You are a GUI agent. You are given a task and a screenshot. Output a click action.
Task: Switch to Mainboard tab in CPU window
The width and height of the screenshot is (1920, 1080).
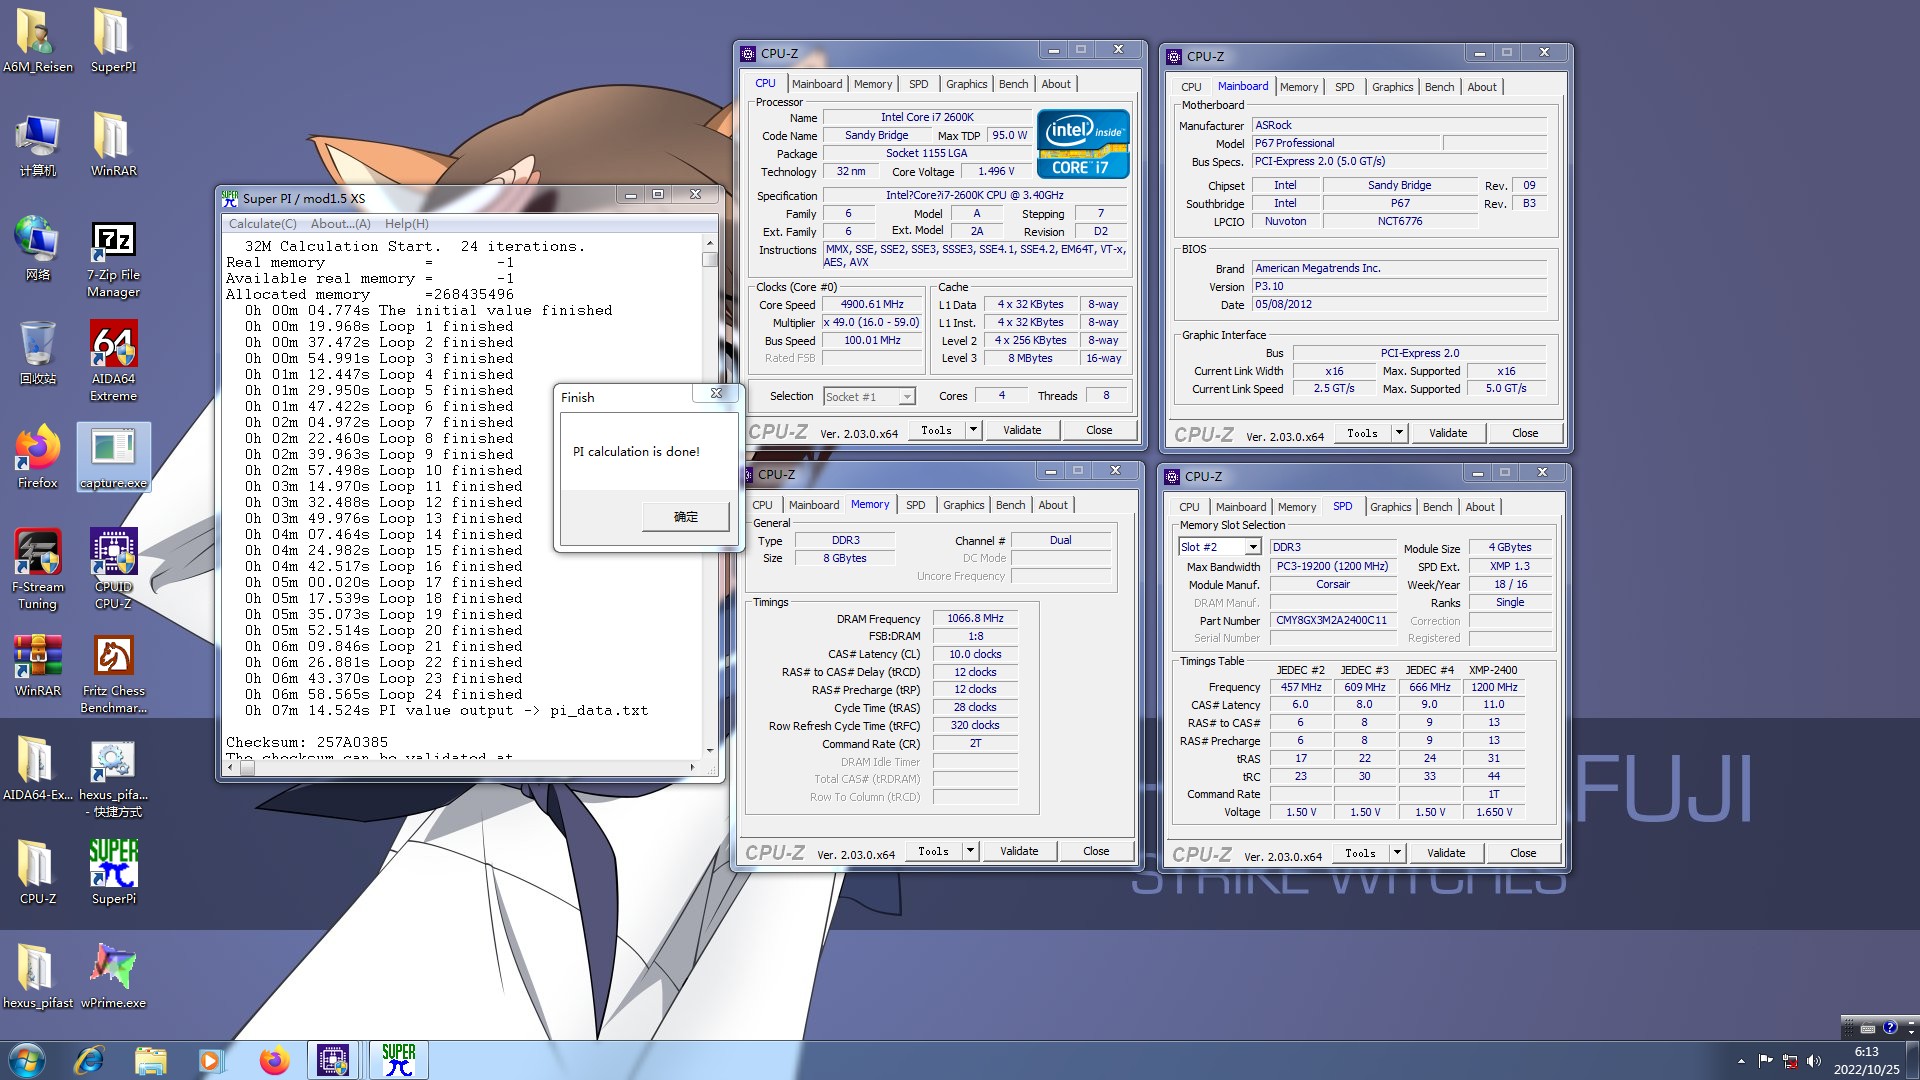(x=817, y=84)
